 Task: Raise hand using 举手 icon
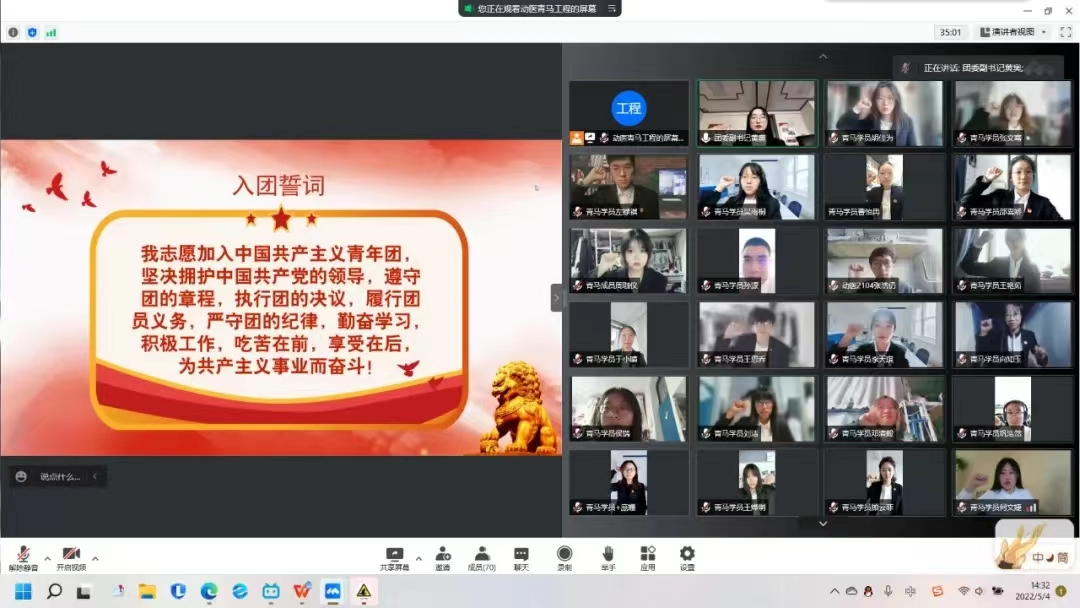pyautogui.click(x=608, y=555)
